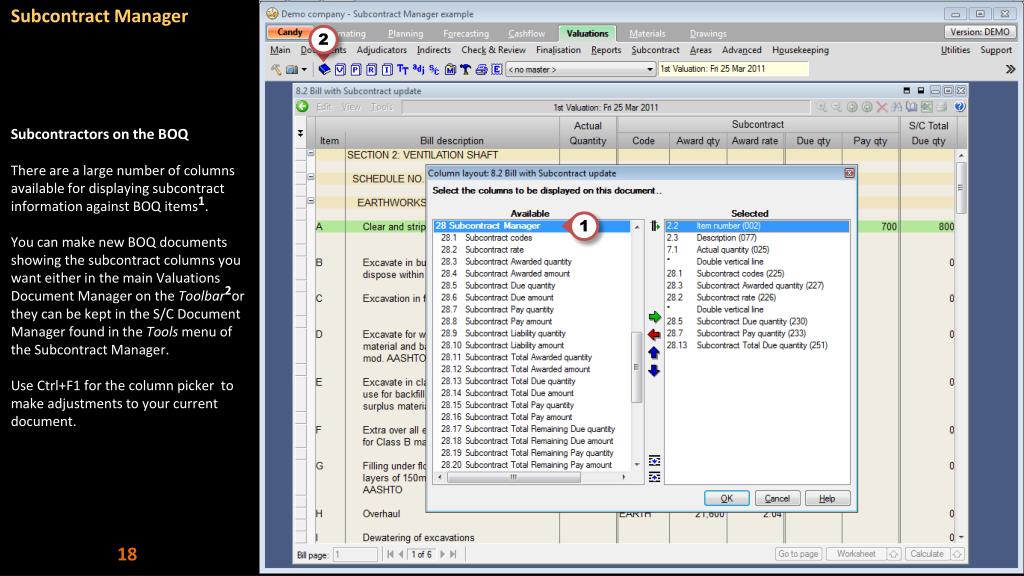The height and width of the screenshot is (576, 1024).
Task: Click the upper of the two bottom list icons
Action: click(x=654, y=461)
